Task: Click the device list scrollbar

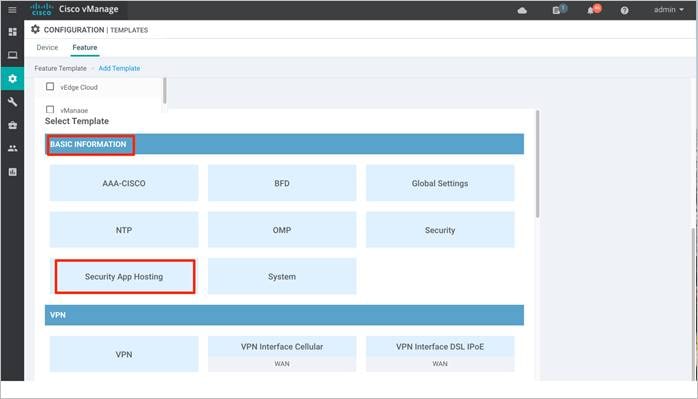Action: [x=165, y=91]
